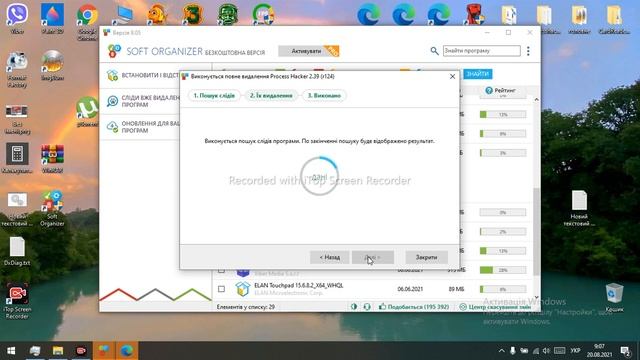Viewport: 640px width, 360px height.
Task: Click the Закрити button
Action: 427,257
